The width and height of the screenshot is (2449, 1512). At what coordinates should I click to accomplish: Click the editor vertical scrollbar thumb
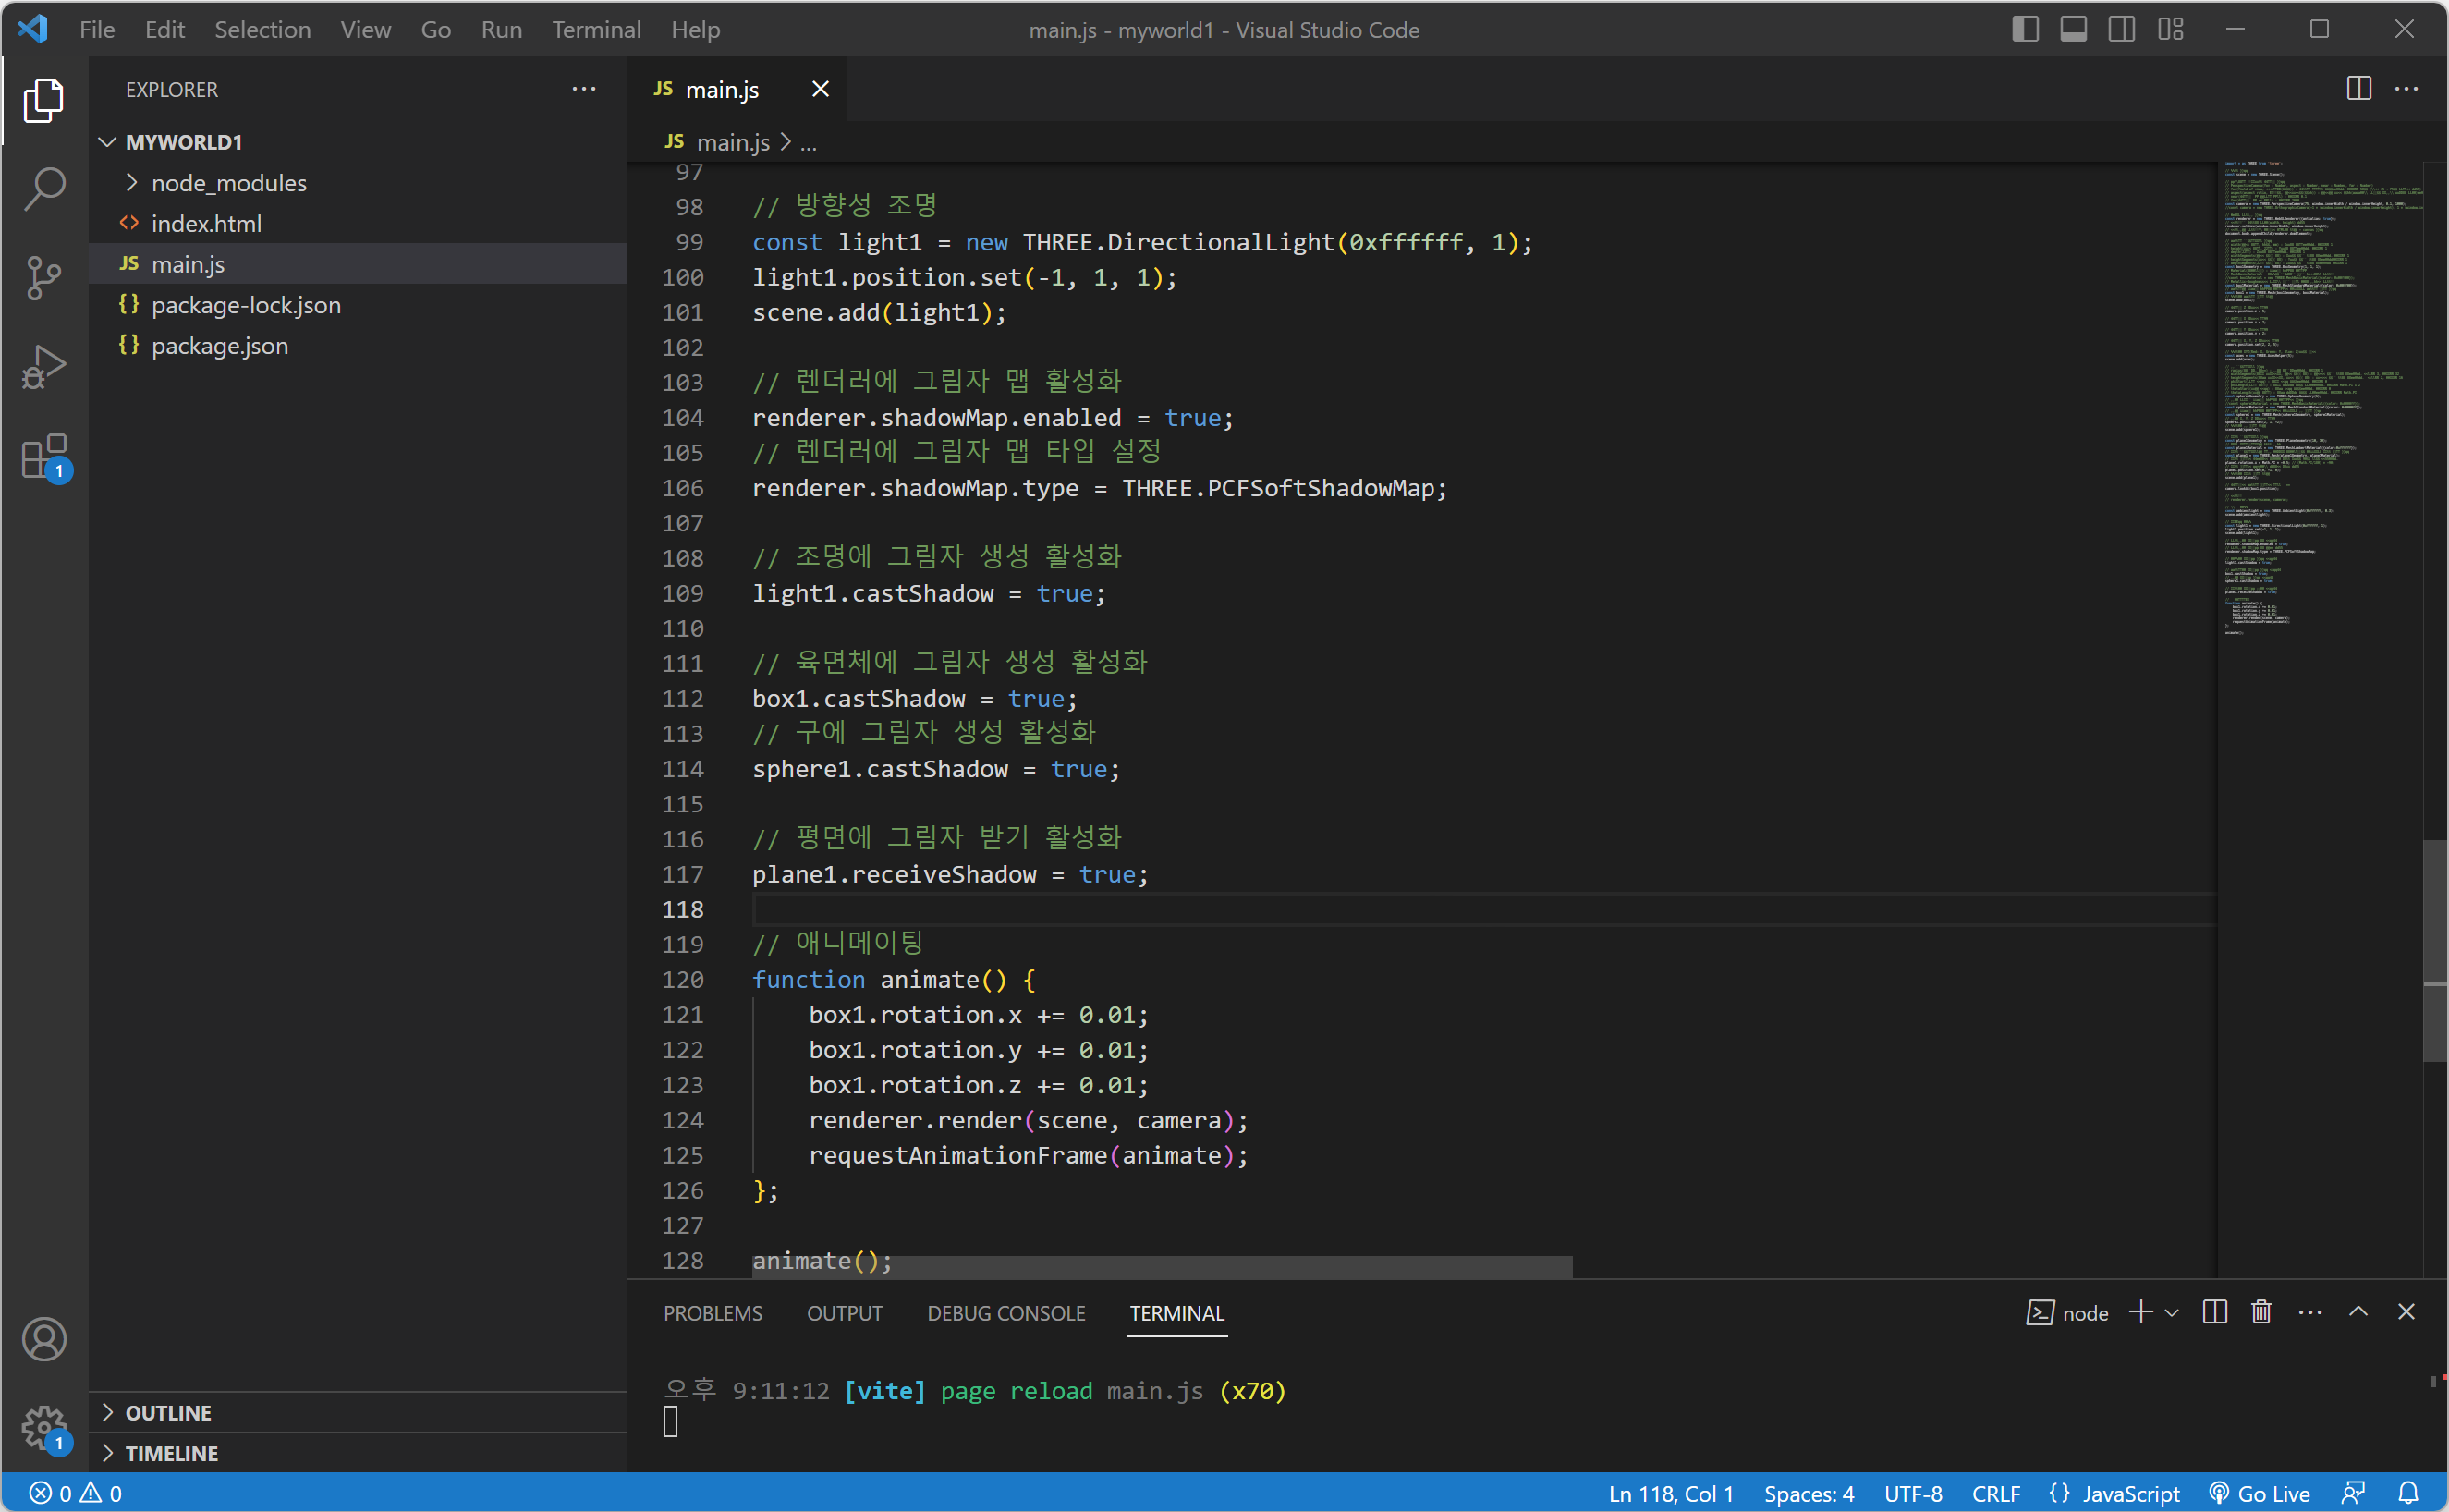[x=2434, y=950]
